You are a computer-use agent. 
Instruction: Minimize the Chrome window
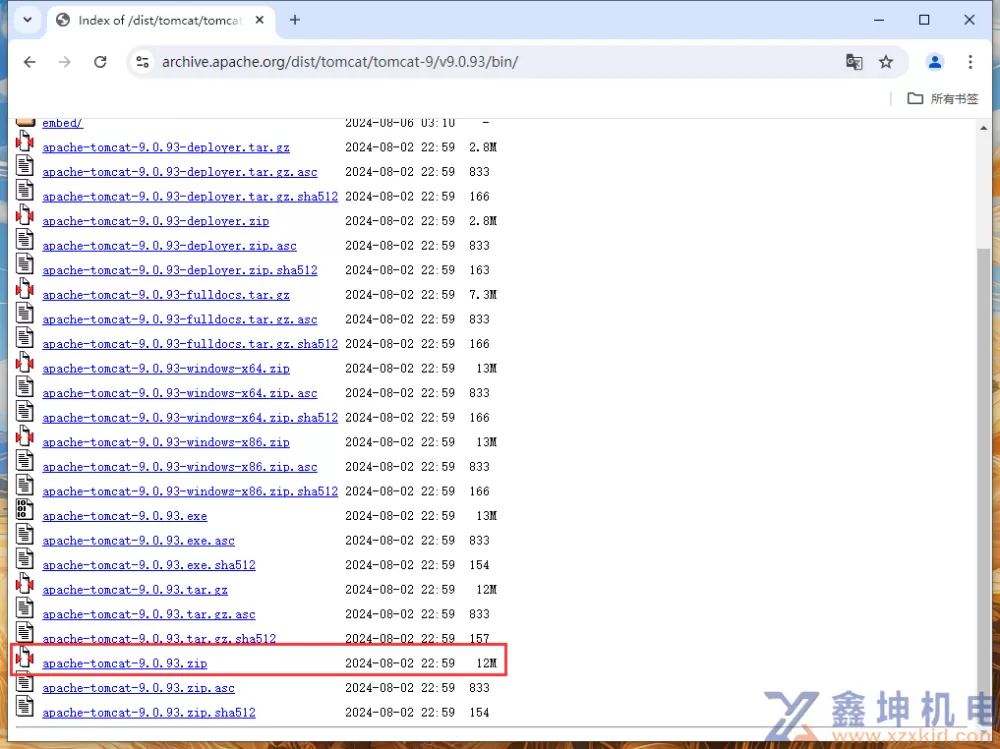[879, 20]
